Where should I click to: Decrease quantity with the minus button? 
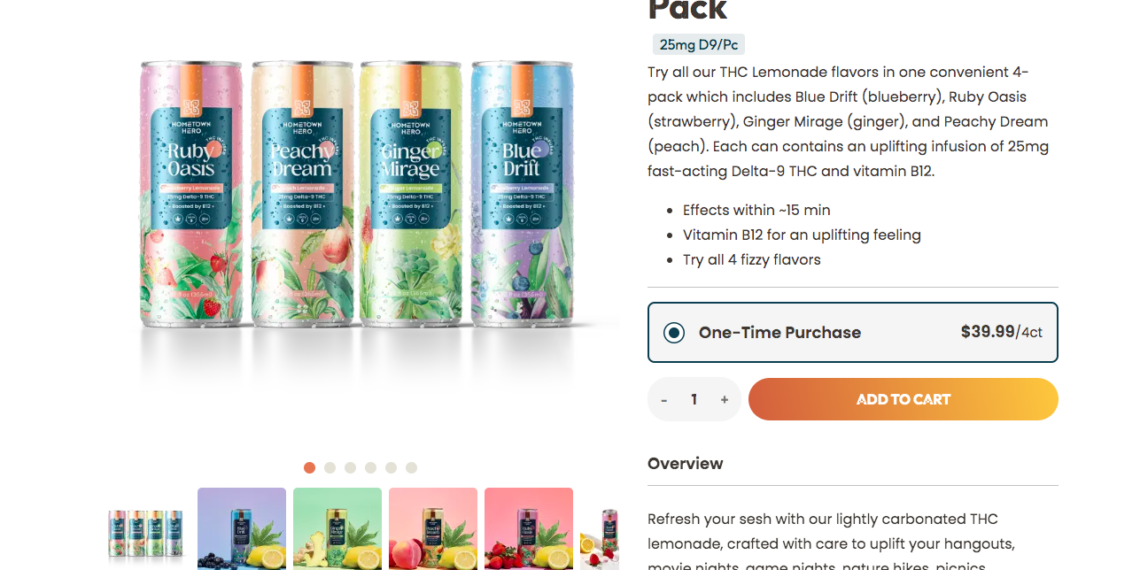664,400
